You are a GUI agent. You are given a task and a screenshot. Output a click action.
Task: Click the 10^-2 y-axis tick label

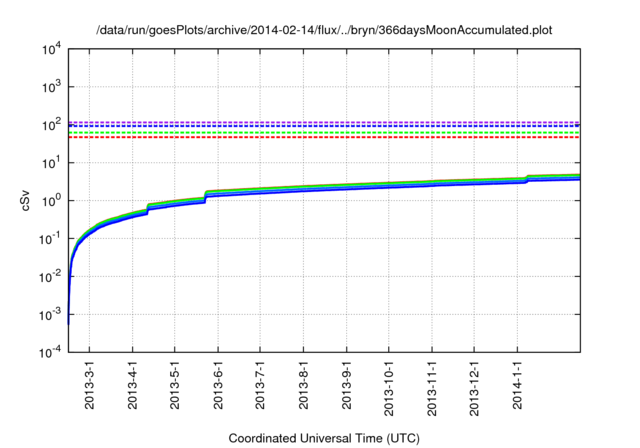click(49, 277)
